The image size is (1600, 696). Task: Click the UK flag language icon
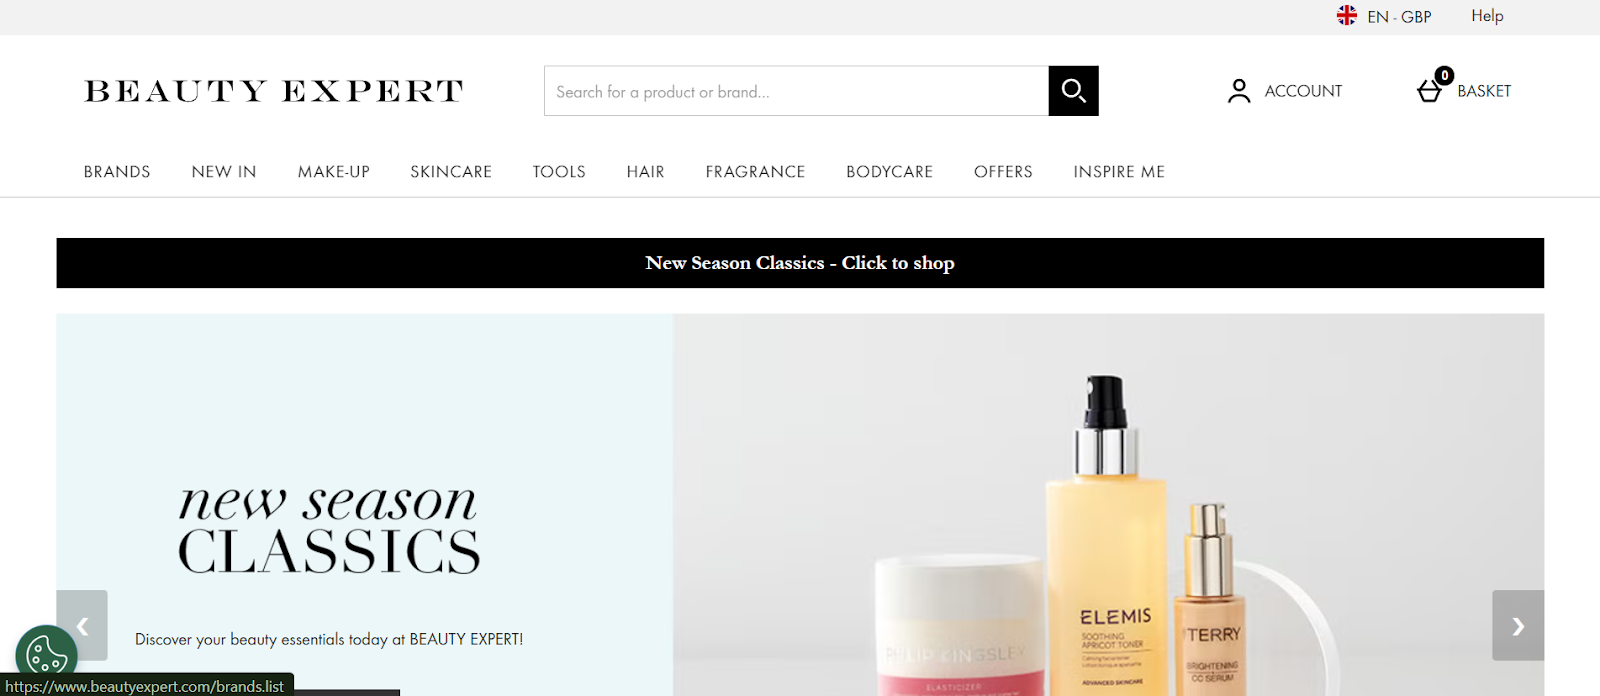click(1347, 16)
